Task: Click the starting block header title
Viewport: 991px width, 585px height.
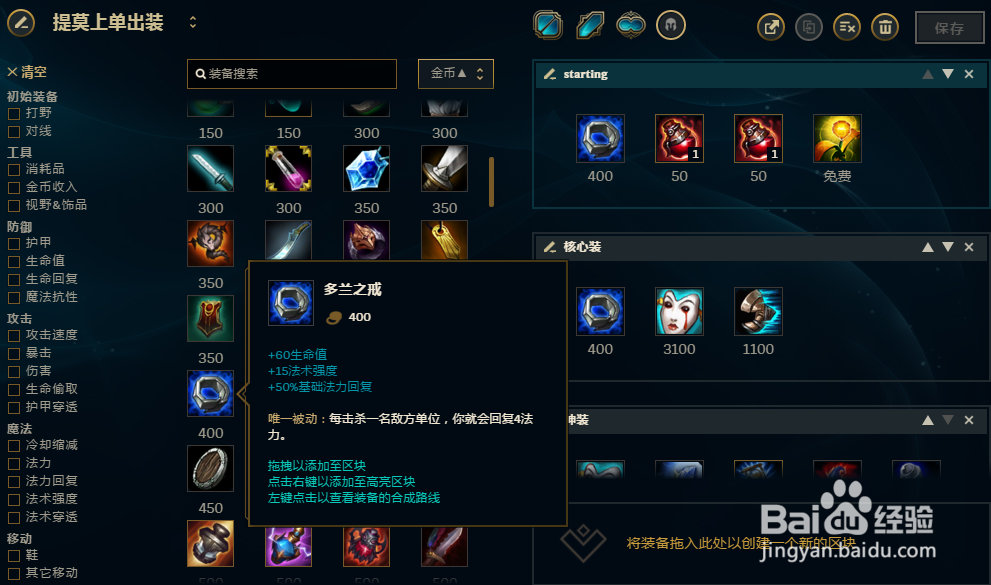Action: (x=585, y=74)
